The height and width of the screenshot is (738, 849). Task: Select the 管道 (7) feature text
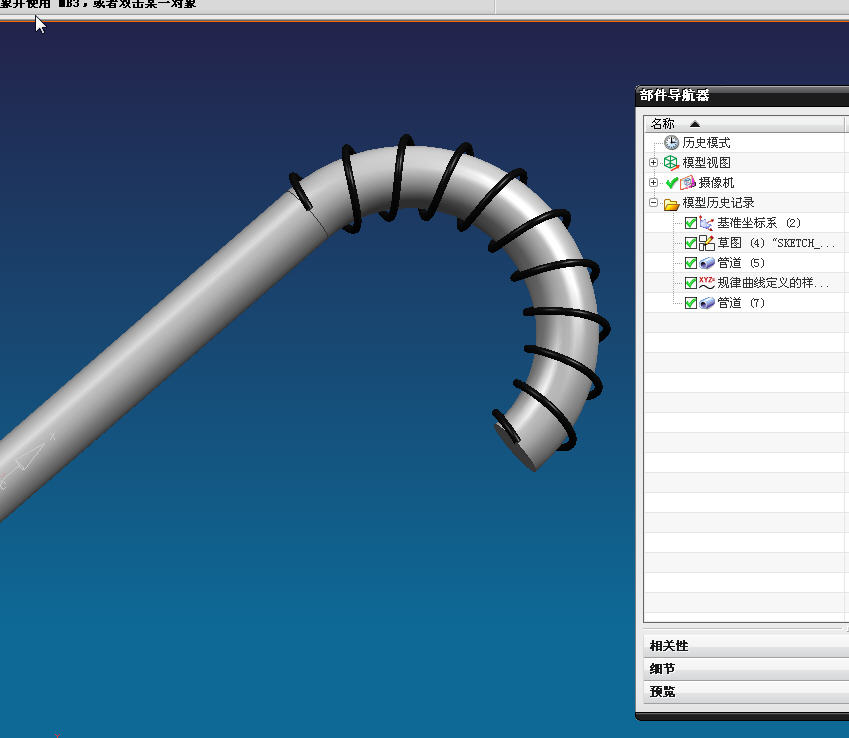pos(741,303)
